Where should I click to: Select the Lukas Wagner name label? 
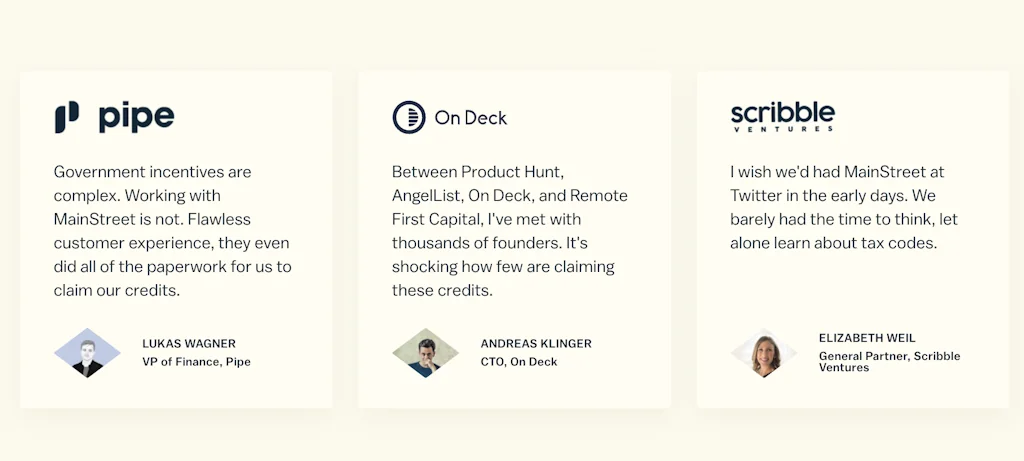click(189, 343)
